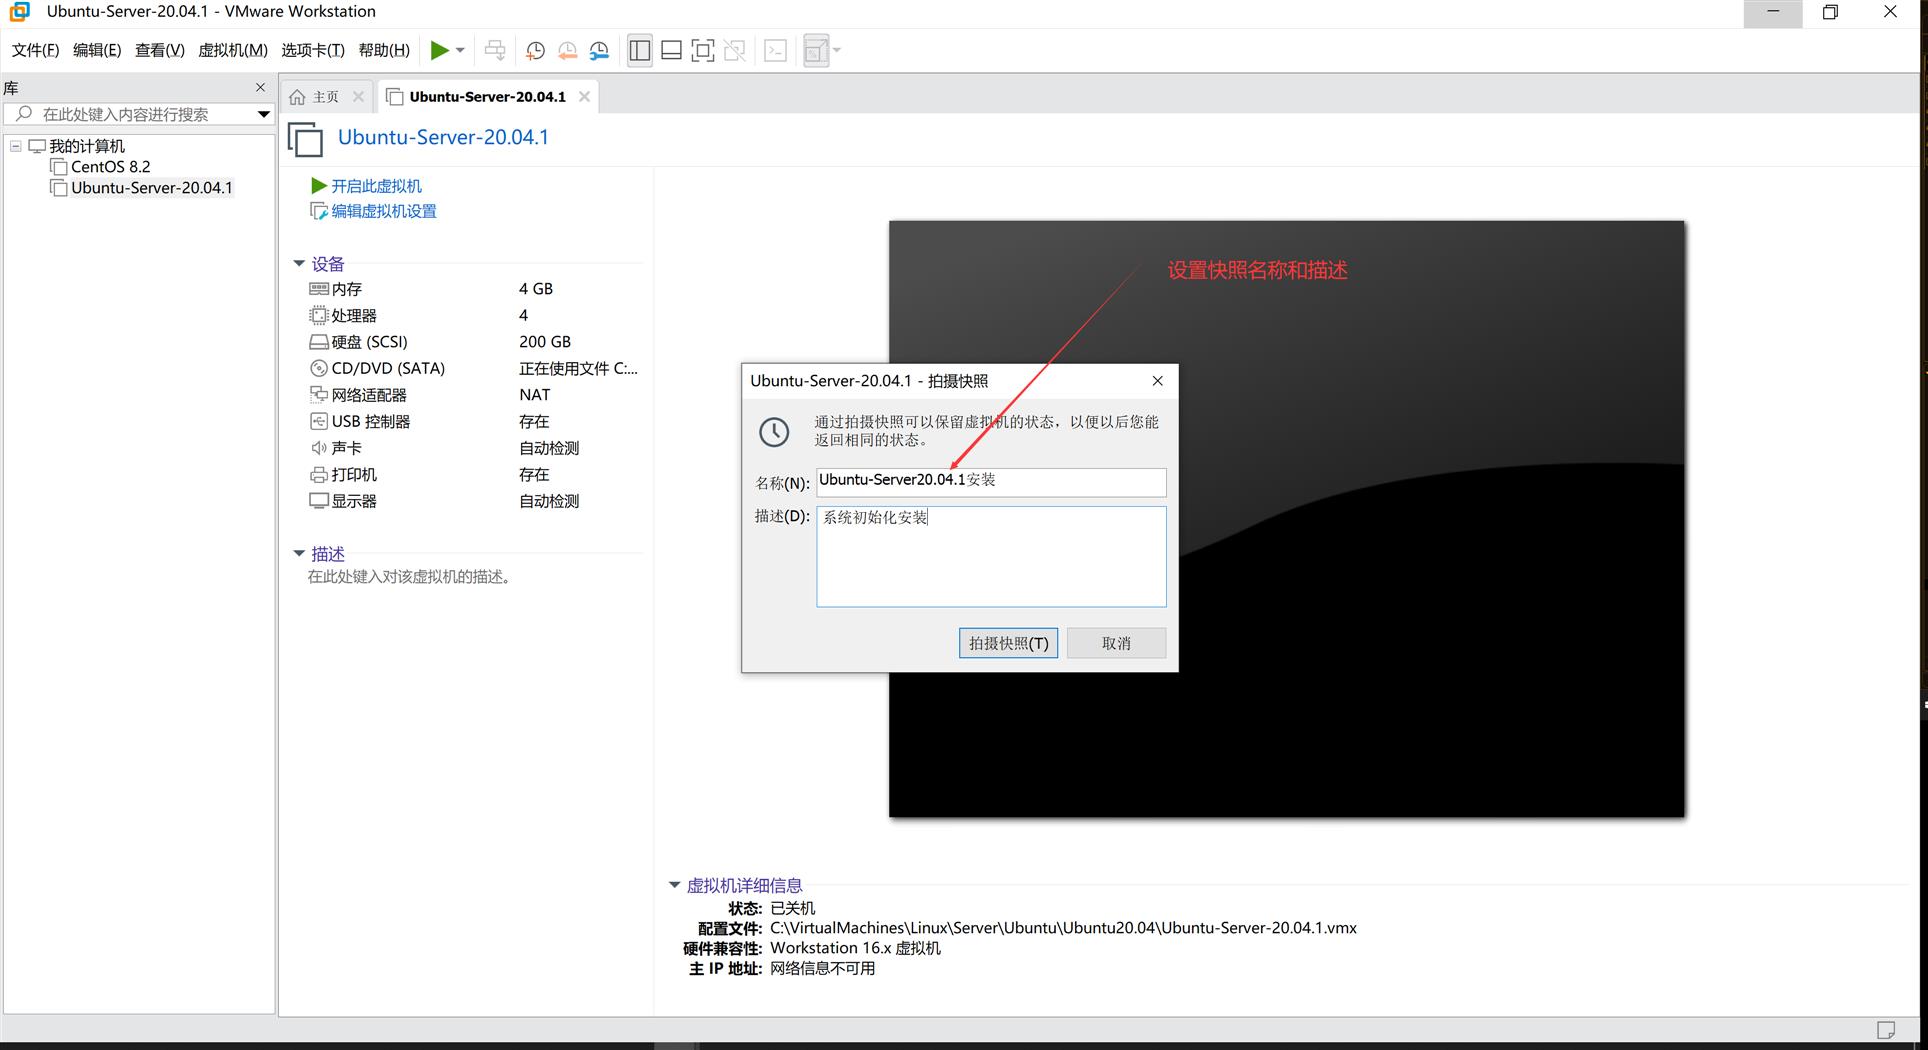
Task: Open the power options dropdown arrow
Action: [x=460, y=50]
